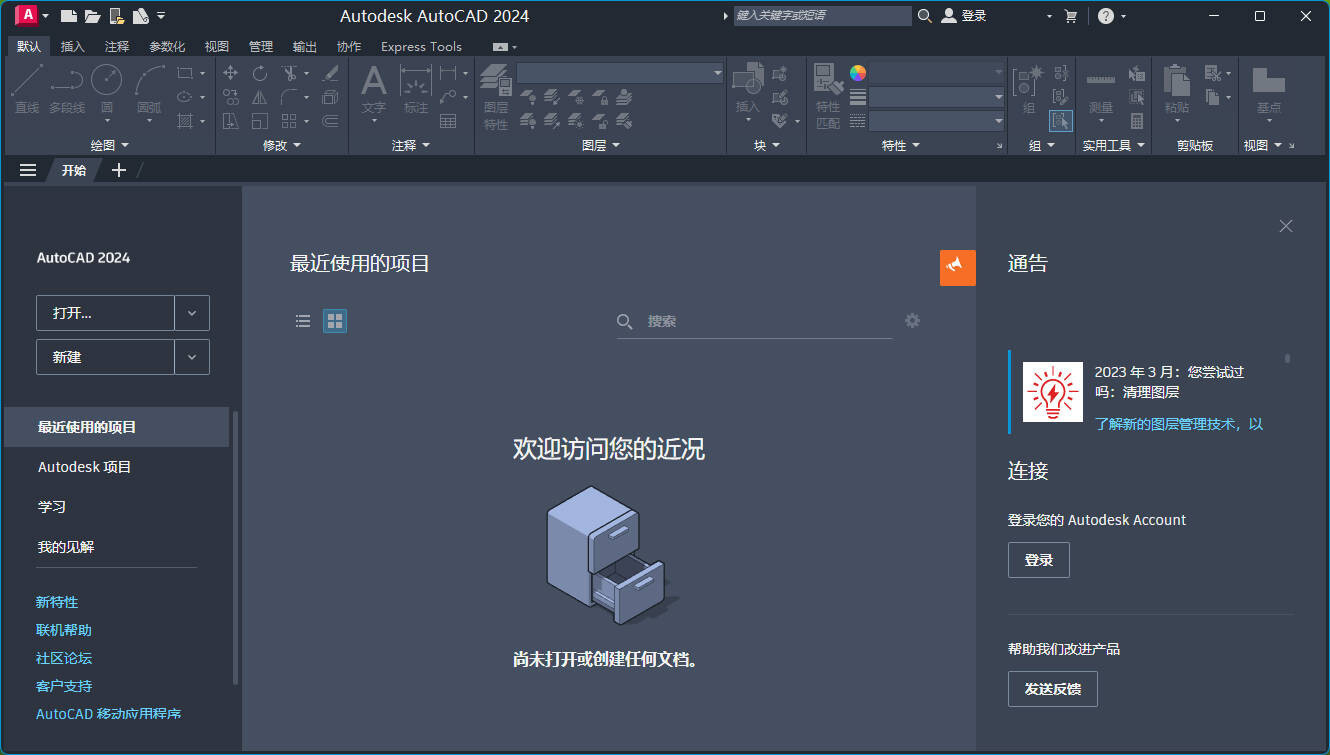Screen dimensions: 1330x755
Task: Open the What's New (新特性) link
Action: coord(57,602)
